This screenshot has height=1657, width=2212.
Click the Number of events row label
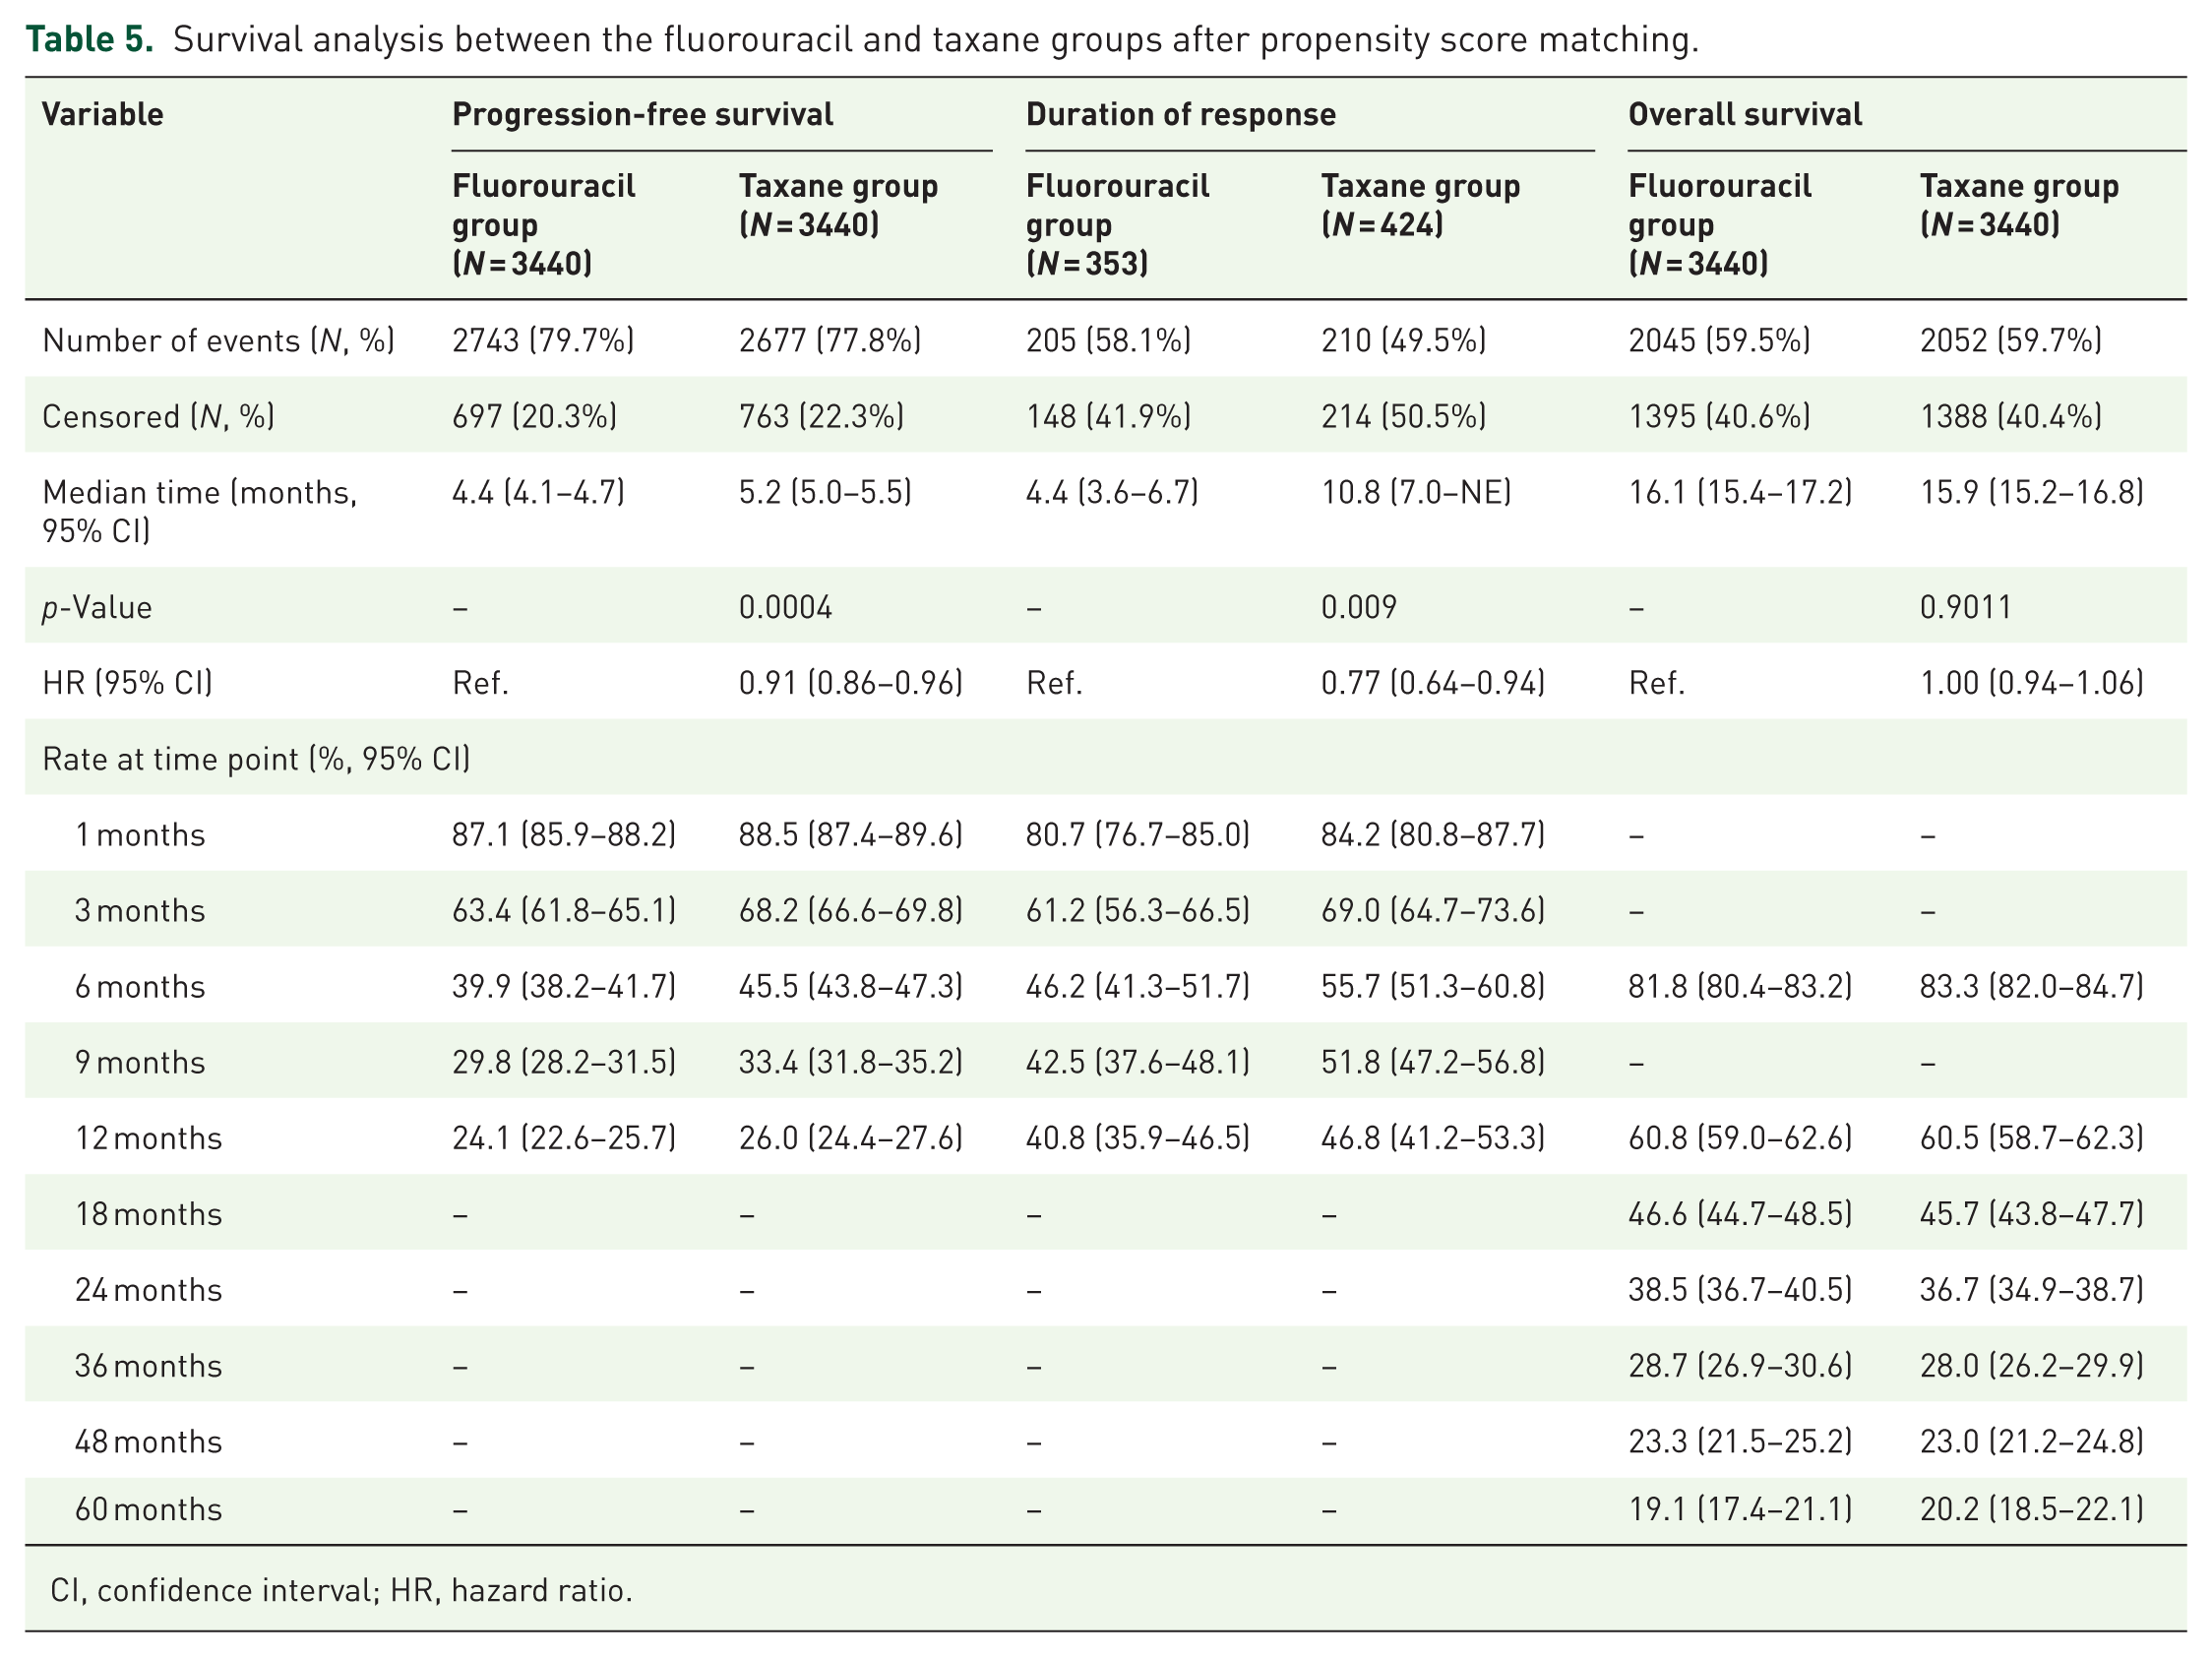tap(218, 341)
